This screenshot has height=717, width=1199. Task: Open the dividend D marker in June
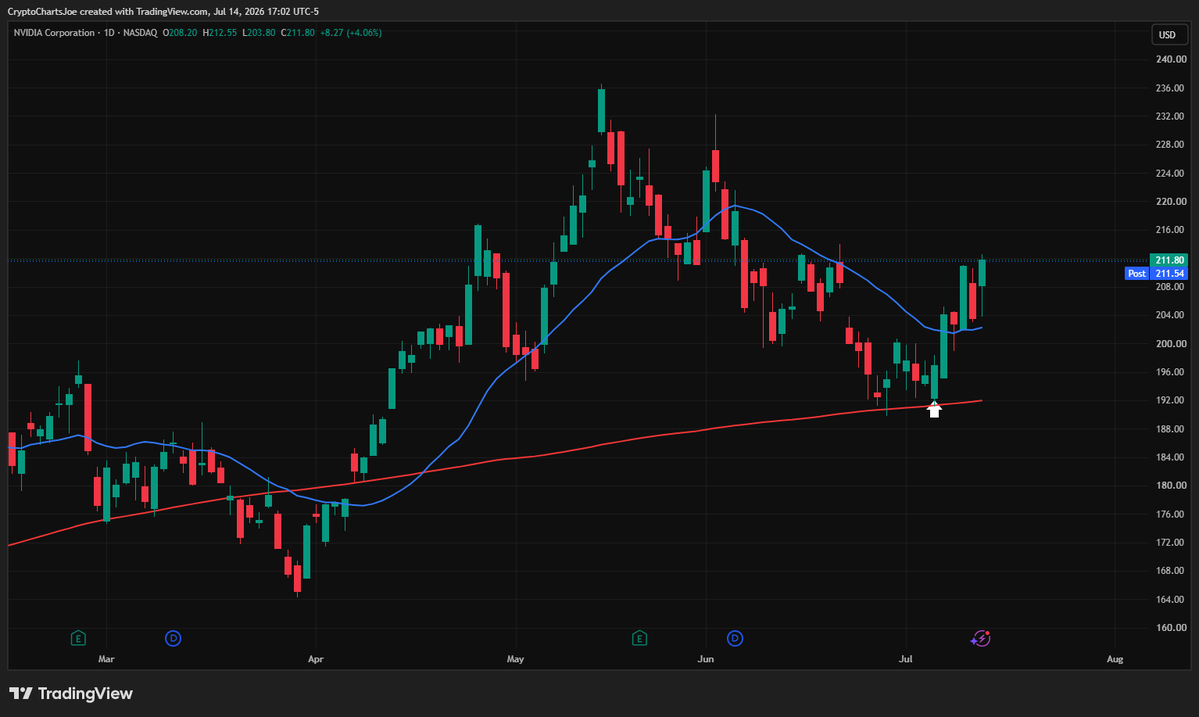click(735, 638)
